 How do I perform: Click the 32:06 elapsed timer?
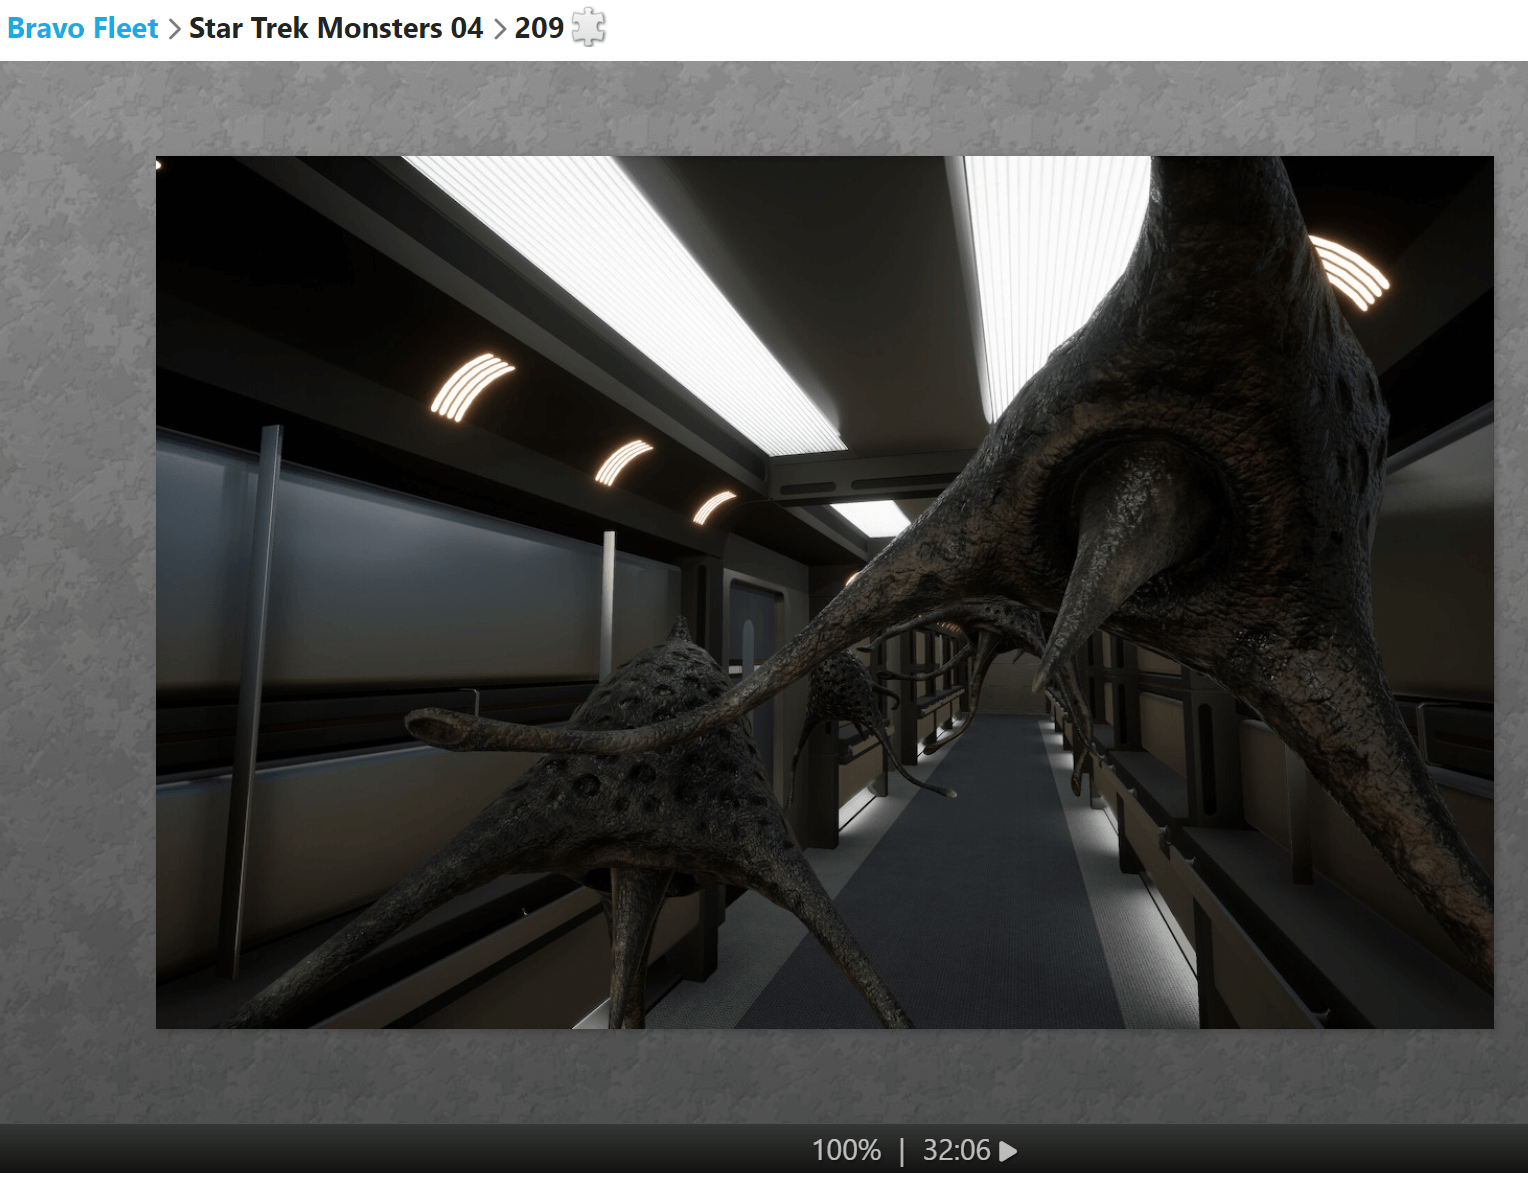pyautogui.click(x=956, y=1150)
